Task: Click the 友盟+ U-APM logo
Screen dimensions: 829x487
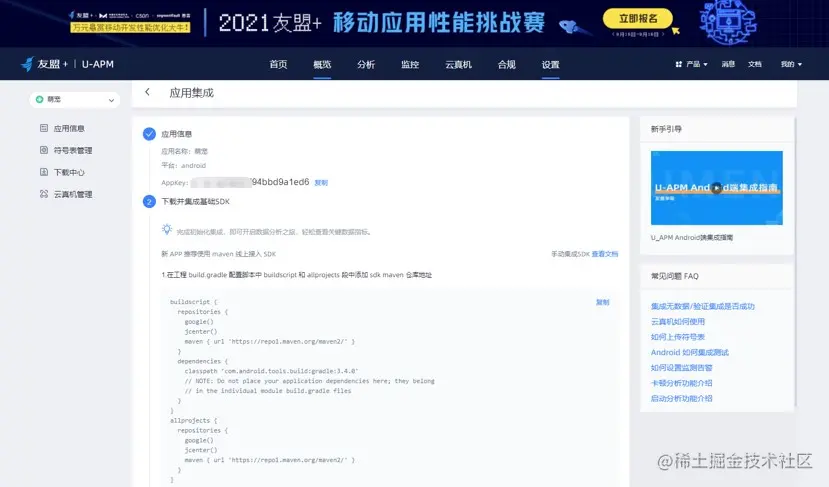Action: (67, 64)
